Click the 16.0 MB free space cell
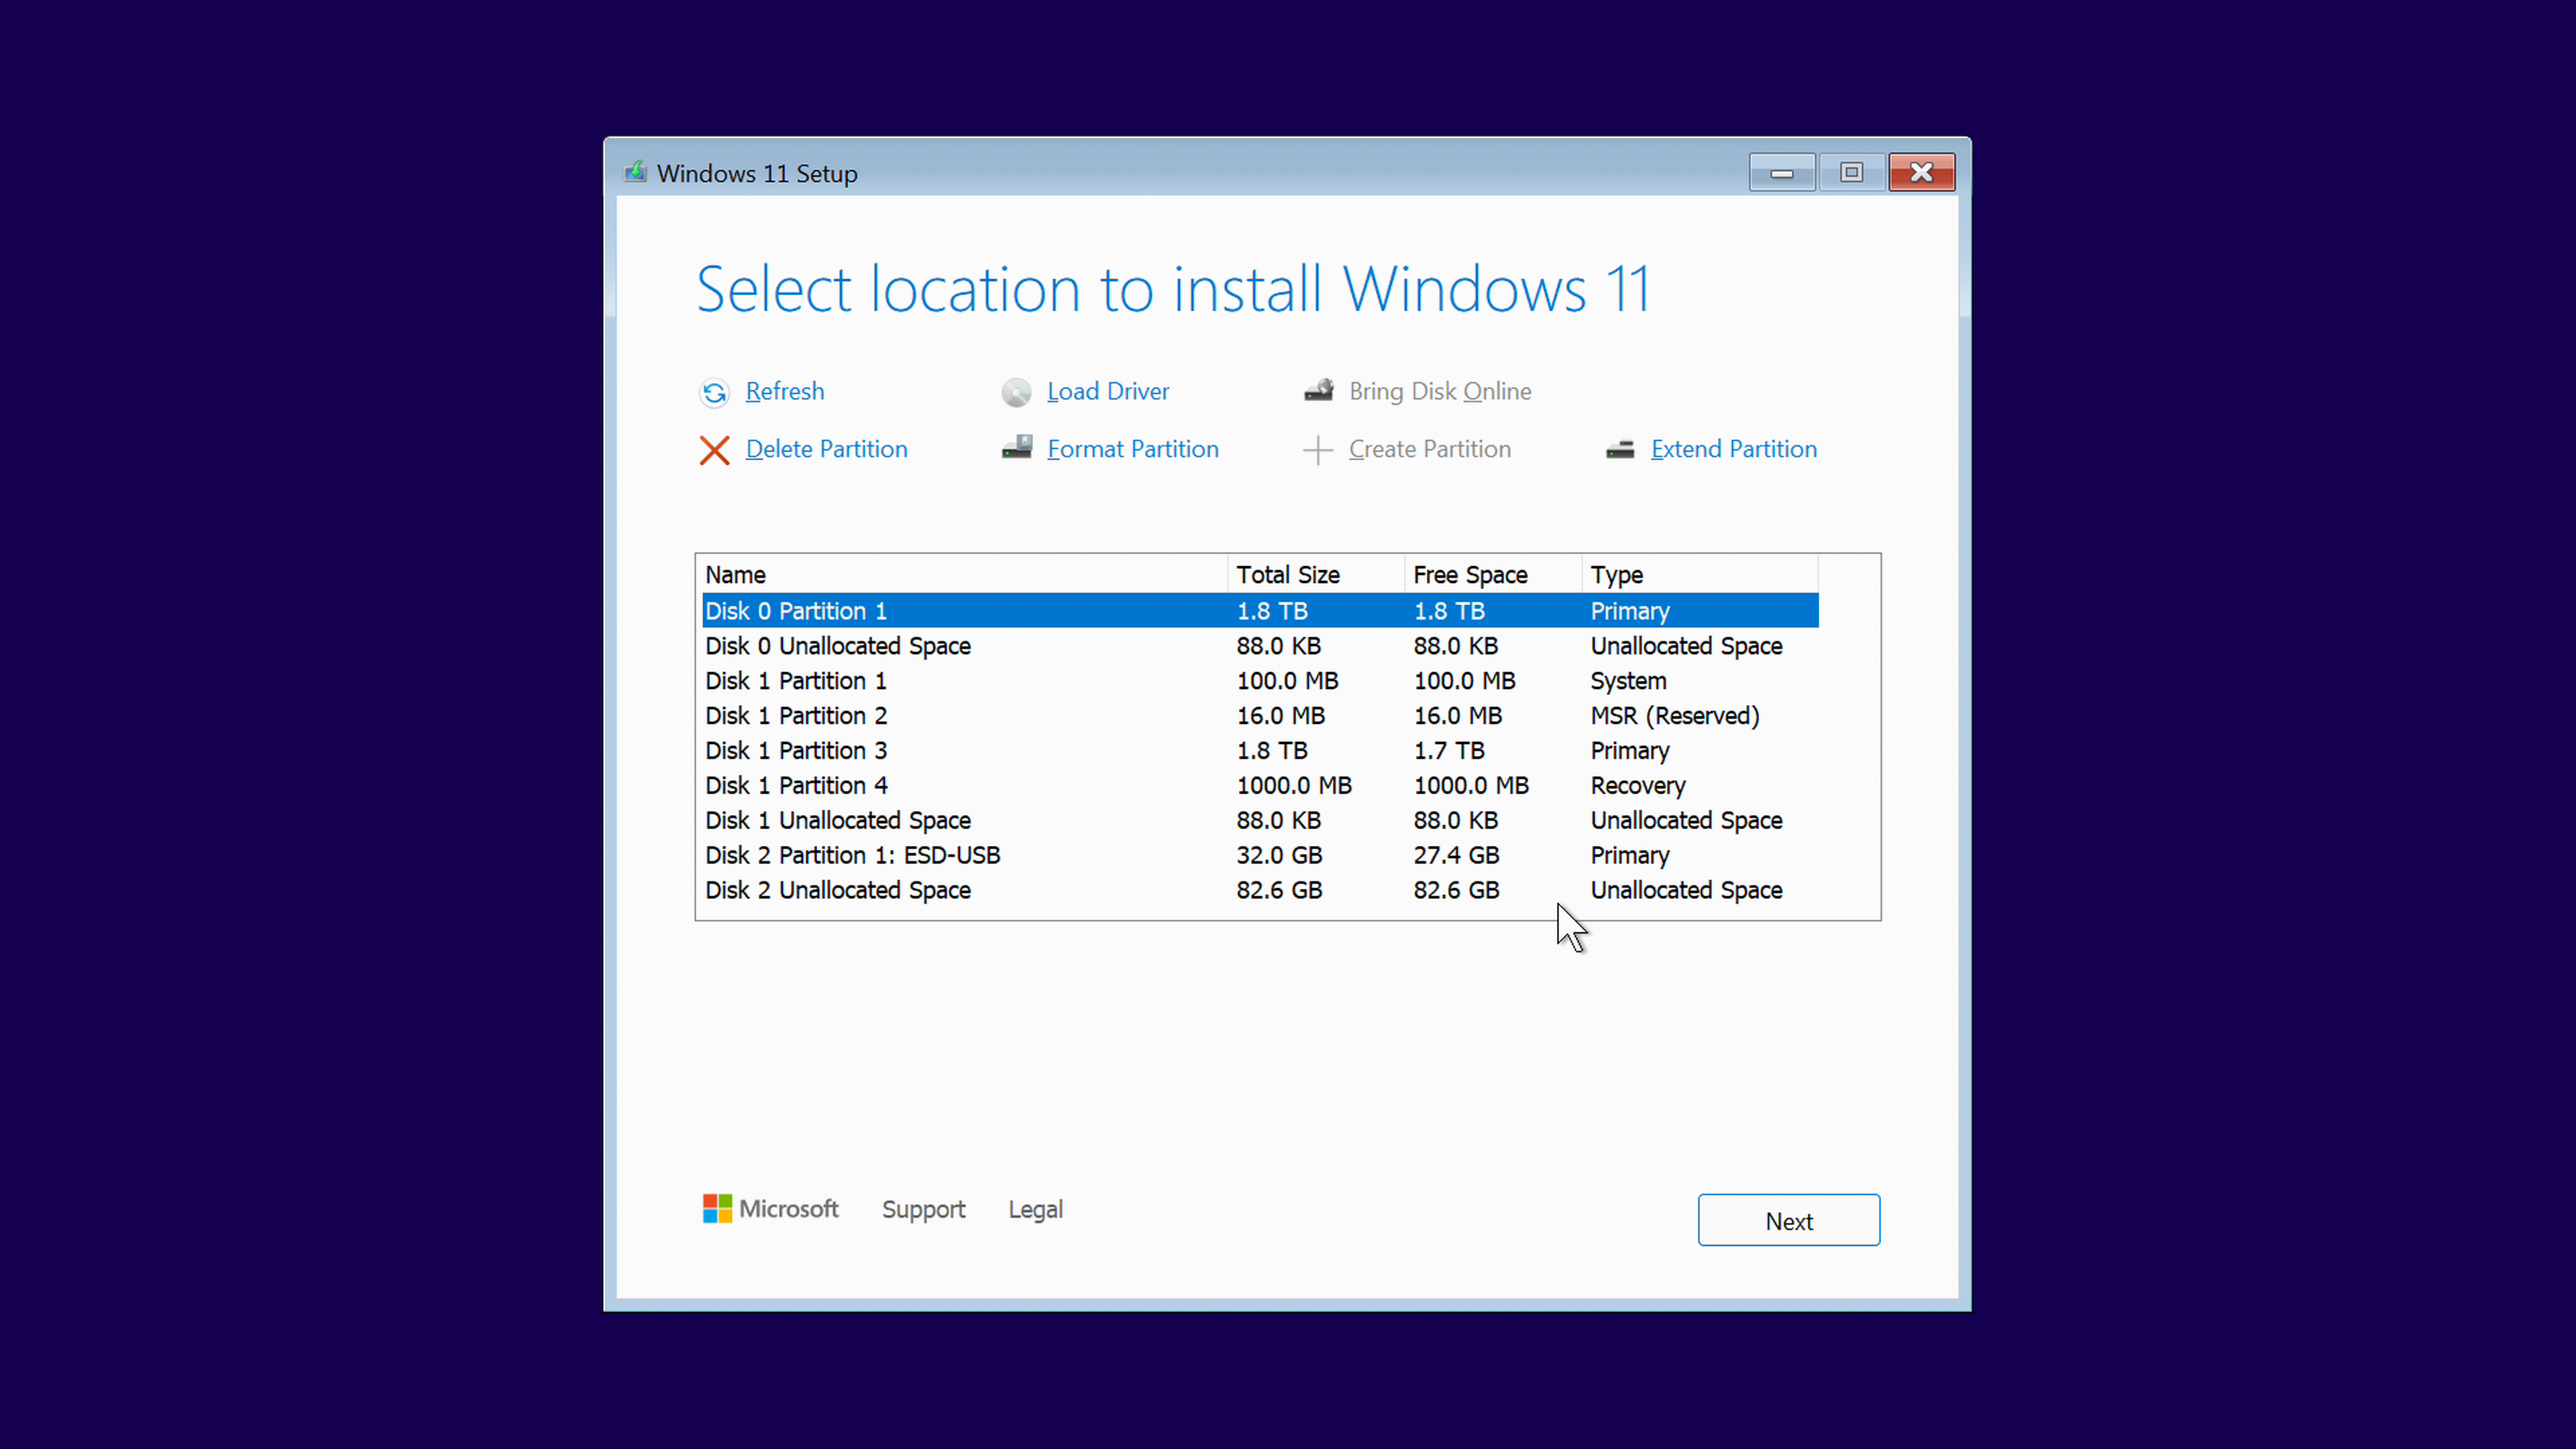Image resolution: width=2576 pixels, height=1449 pixels. click(x=1458, y=716)
